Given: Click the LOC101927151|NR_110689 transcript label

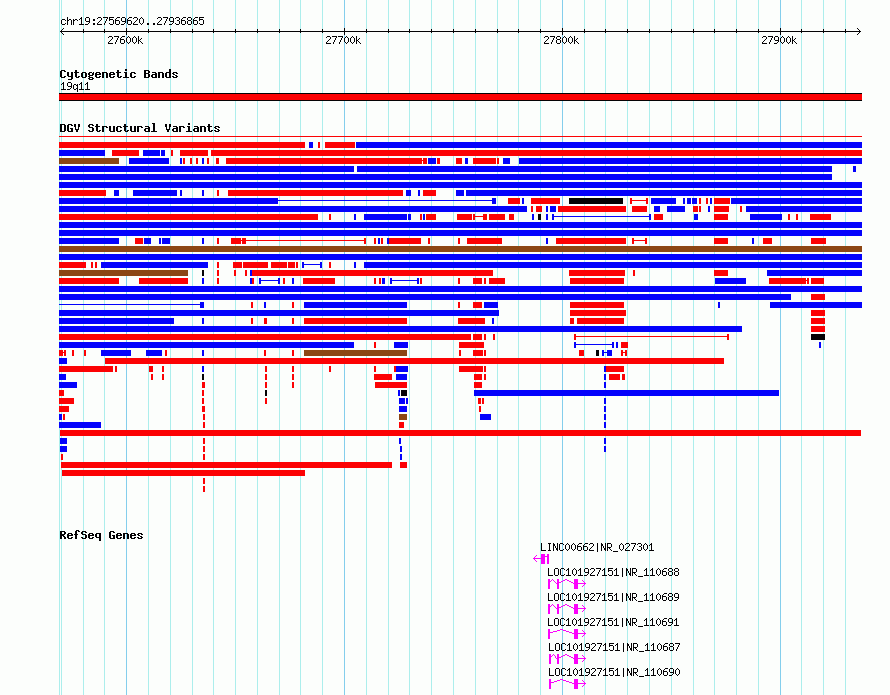Looking at the screenshot, I should click(x=613, y=597).
